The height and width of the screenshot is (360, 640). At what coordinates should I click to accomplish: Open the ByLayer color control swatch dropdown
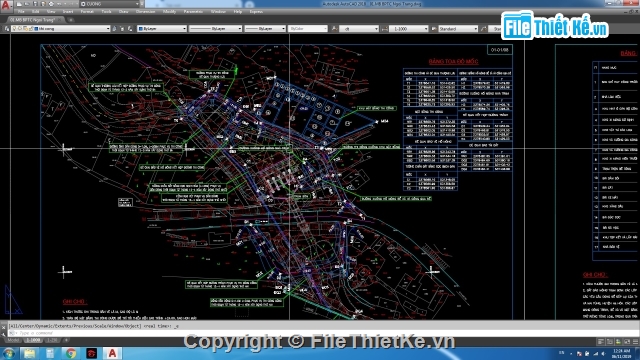(162, 29)
